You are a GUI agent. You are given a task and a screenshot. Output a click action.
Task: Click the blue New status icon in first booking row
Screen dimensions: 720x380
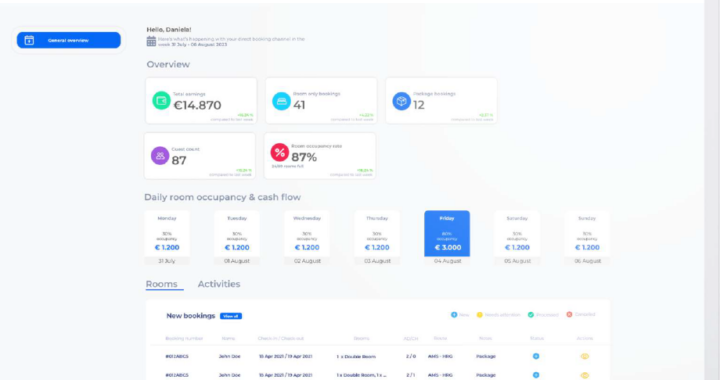536,356
